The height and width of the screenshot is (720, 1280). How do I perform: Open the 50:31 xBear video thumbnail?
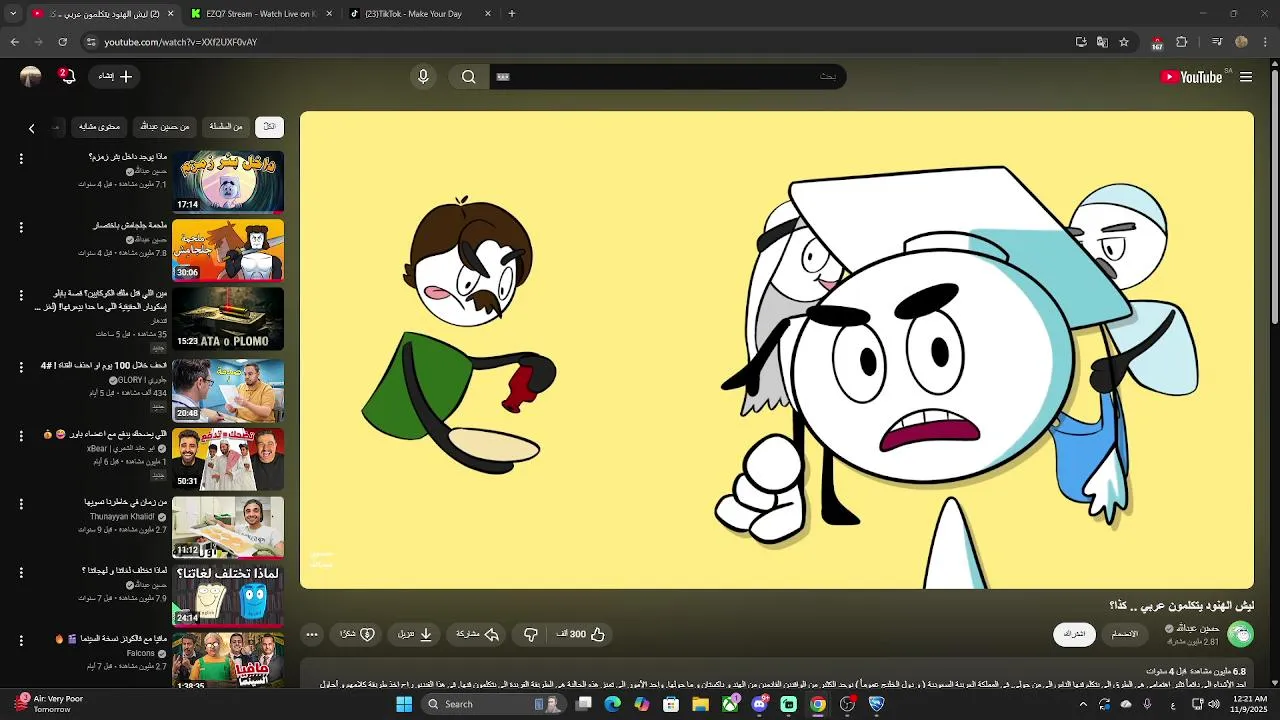(x=228, y=459)
